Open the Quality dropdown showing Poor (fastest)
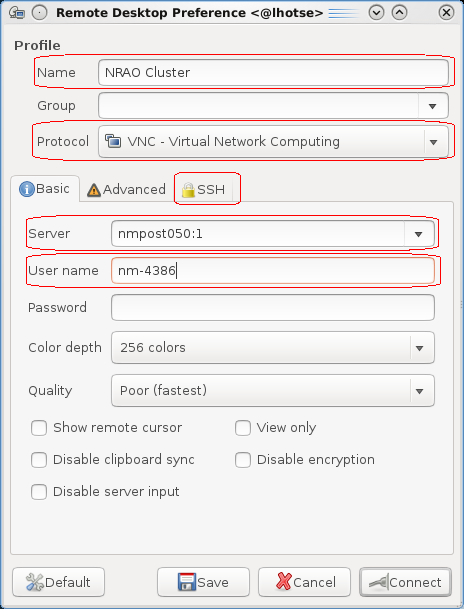This screenshot has height=609, width=464. [x=273, y=391]
